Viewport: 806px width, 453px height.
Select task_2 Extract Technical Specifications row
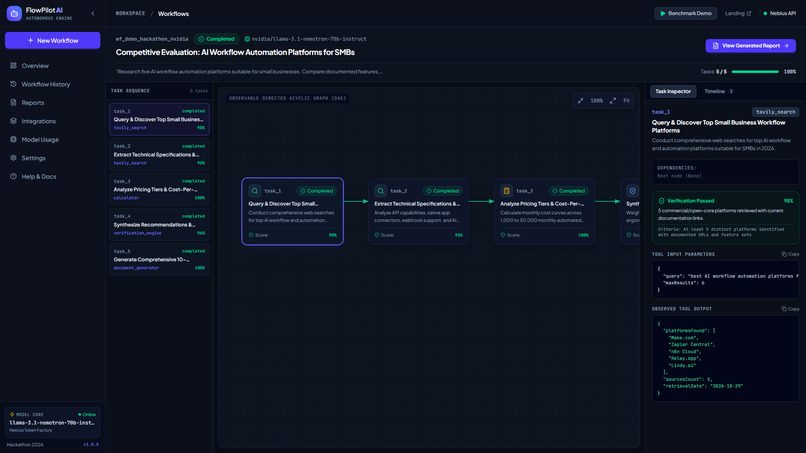point(159,154)
